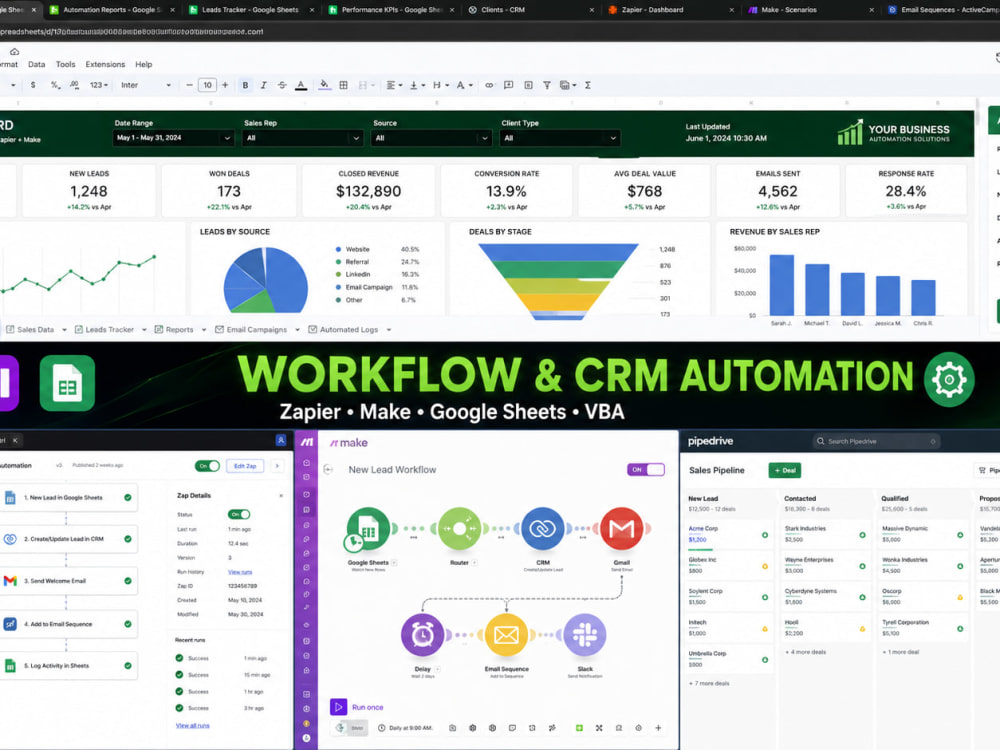The image size is (1000, 750).
Task: Open the Sales Rep filter dropdown
Action: point(302,138)
